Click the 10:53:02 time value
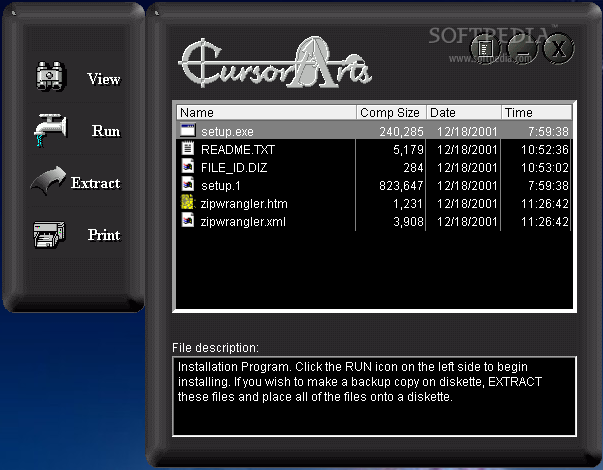 545,168
